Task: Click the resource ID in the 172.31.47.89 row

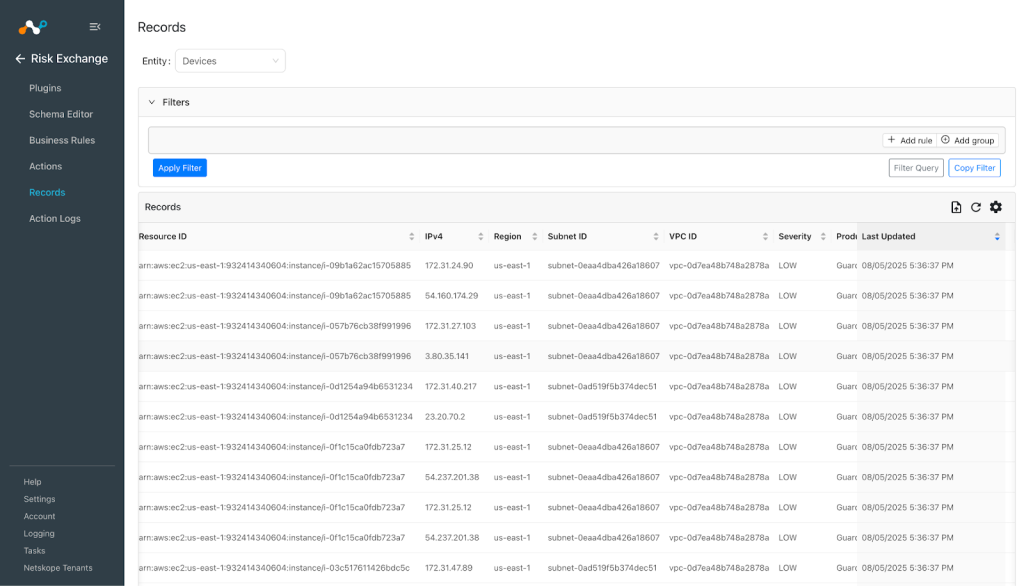Action: 274,568
